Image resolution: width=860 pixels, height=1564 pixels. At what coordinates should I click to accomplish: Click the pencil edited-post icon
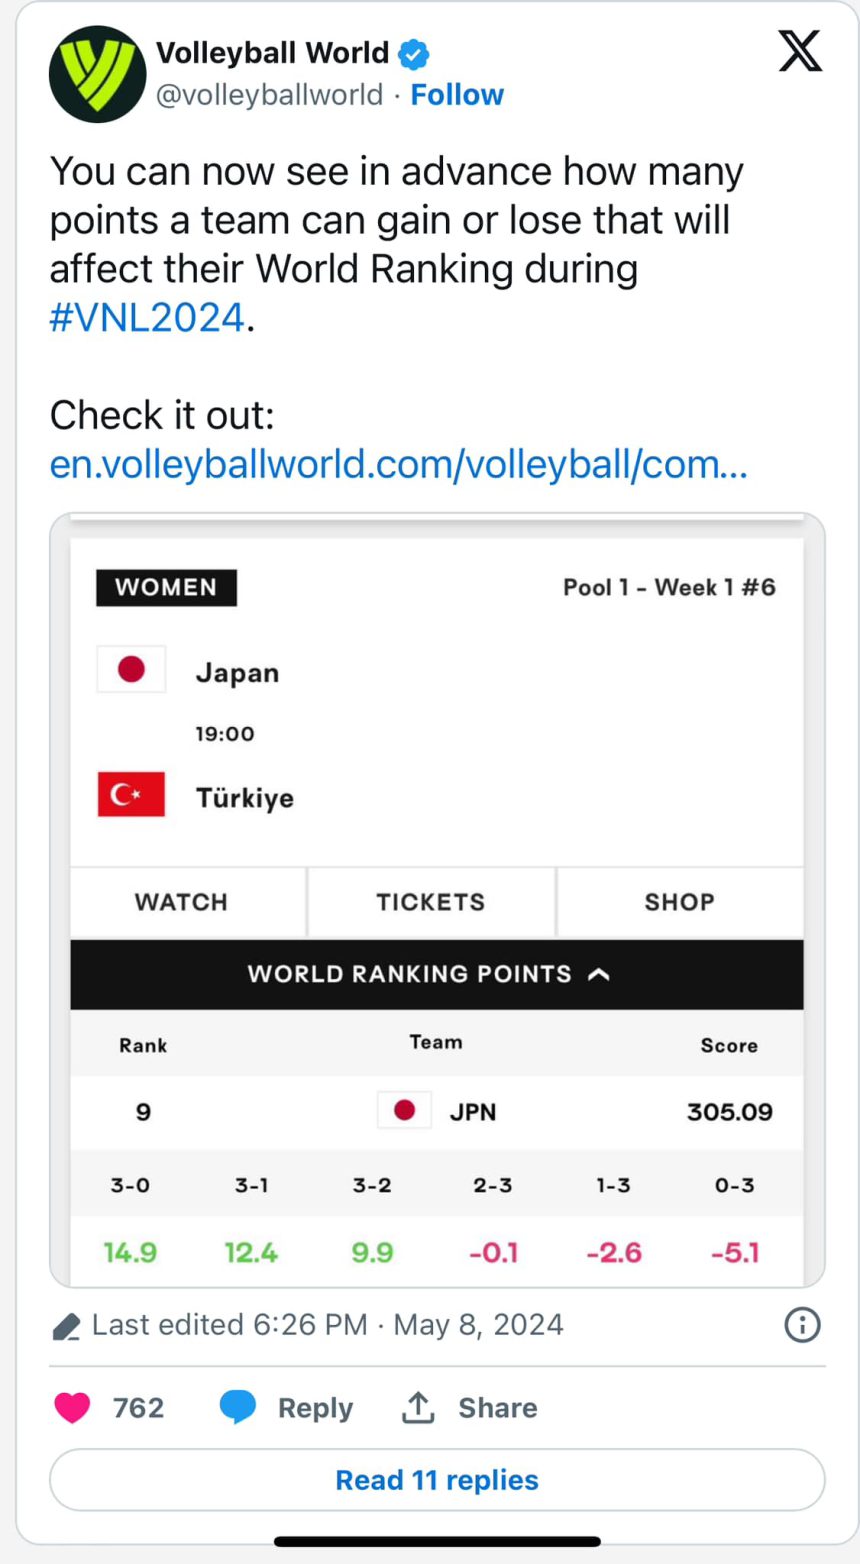pyautogui.click(x=66, y=1324)
